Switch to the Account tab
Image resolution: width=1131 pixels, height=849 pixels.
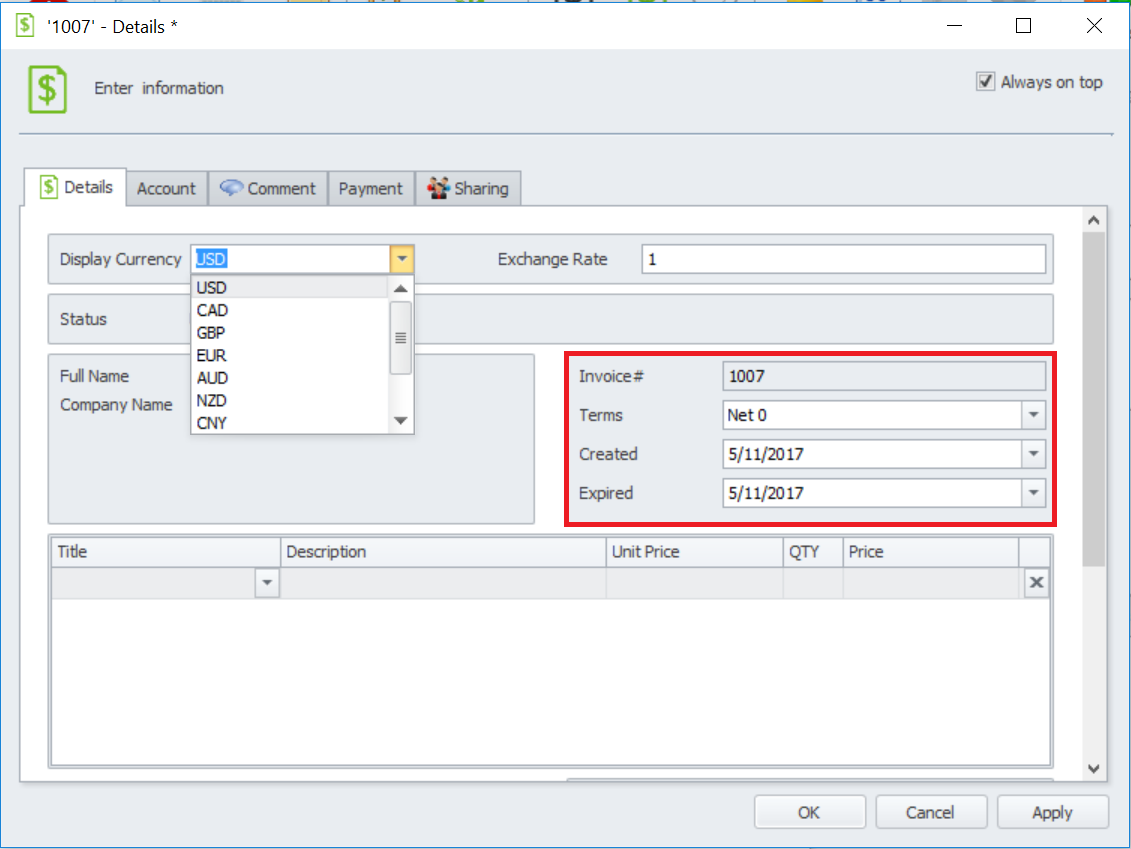click(x=166, y=188)
